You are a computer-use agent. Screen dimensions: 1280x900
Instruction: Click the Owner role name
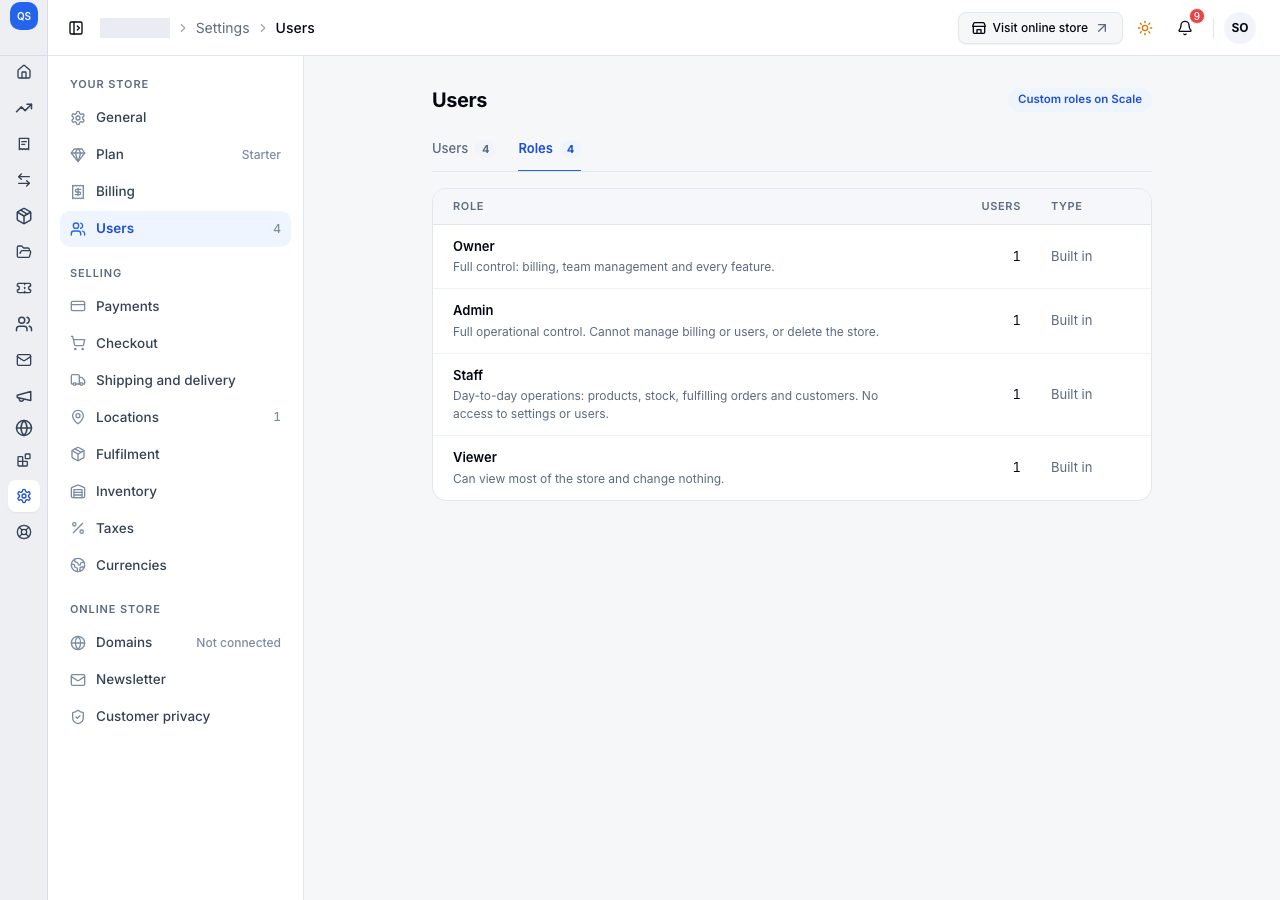tap(474, 246)
